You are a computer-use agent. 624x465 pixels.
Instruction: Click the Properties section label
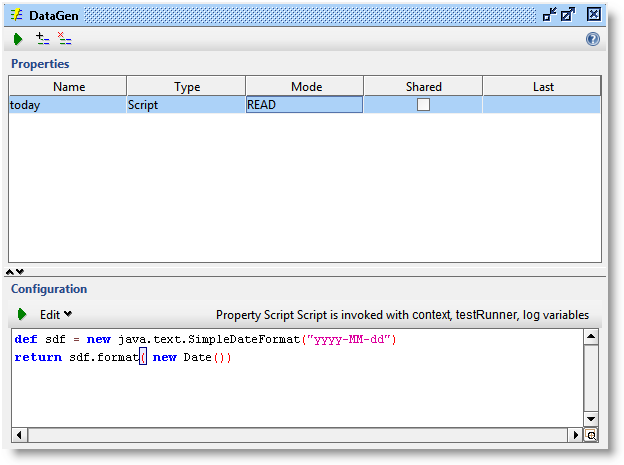(x=40, y=64)
